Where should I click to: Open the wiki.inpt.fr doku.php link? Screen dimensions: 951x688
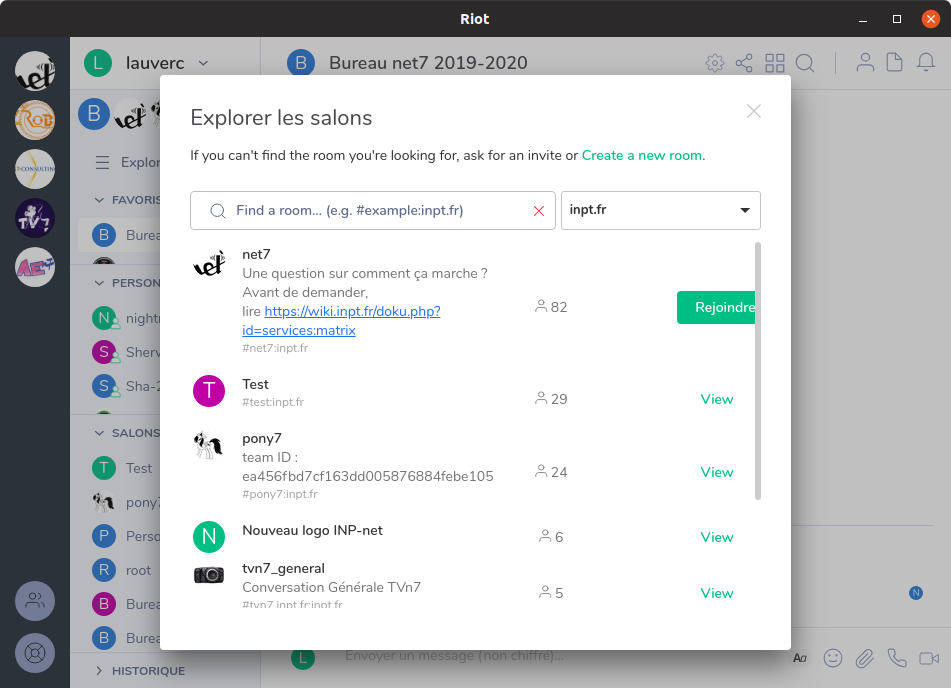352,311
